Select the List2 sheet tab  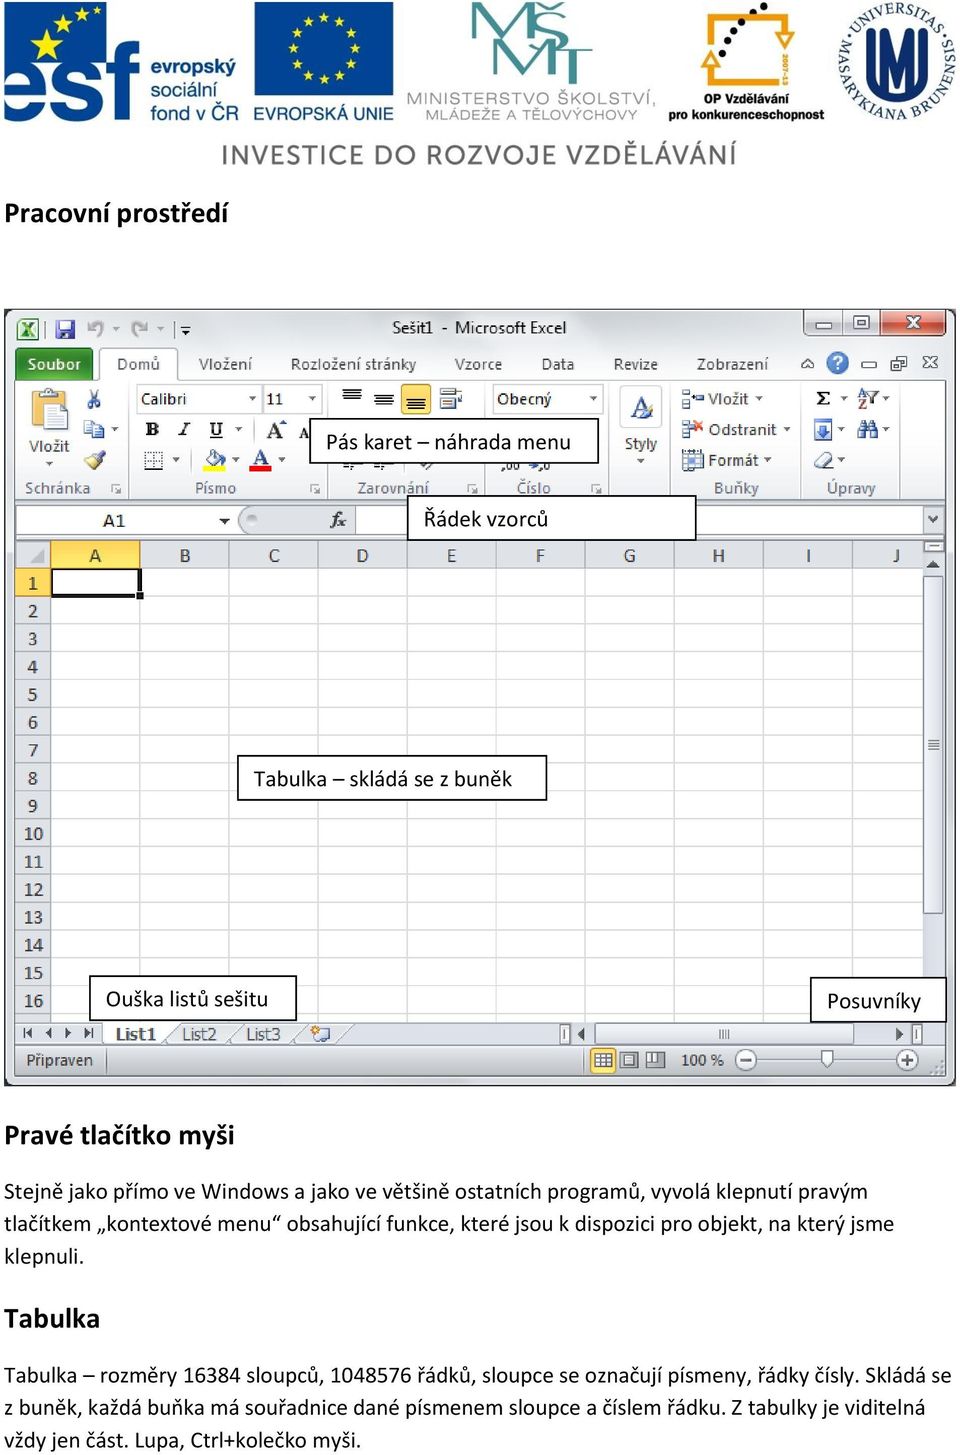[x=199, y=1034]
